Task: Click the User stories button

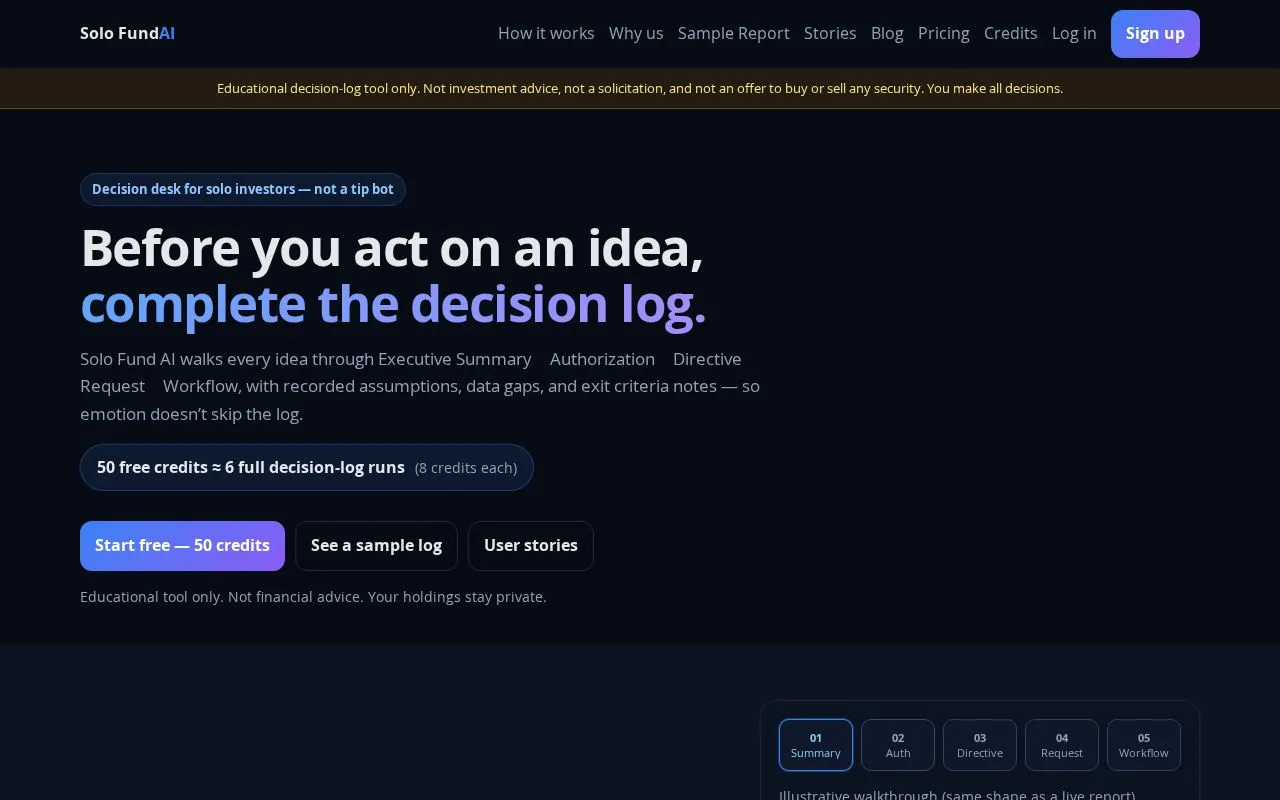Action: tap(531, 546)
